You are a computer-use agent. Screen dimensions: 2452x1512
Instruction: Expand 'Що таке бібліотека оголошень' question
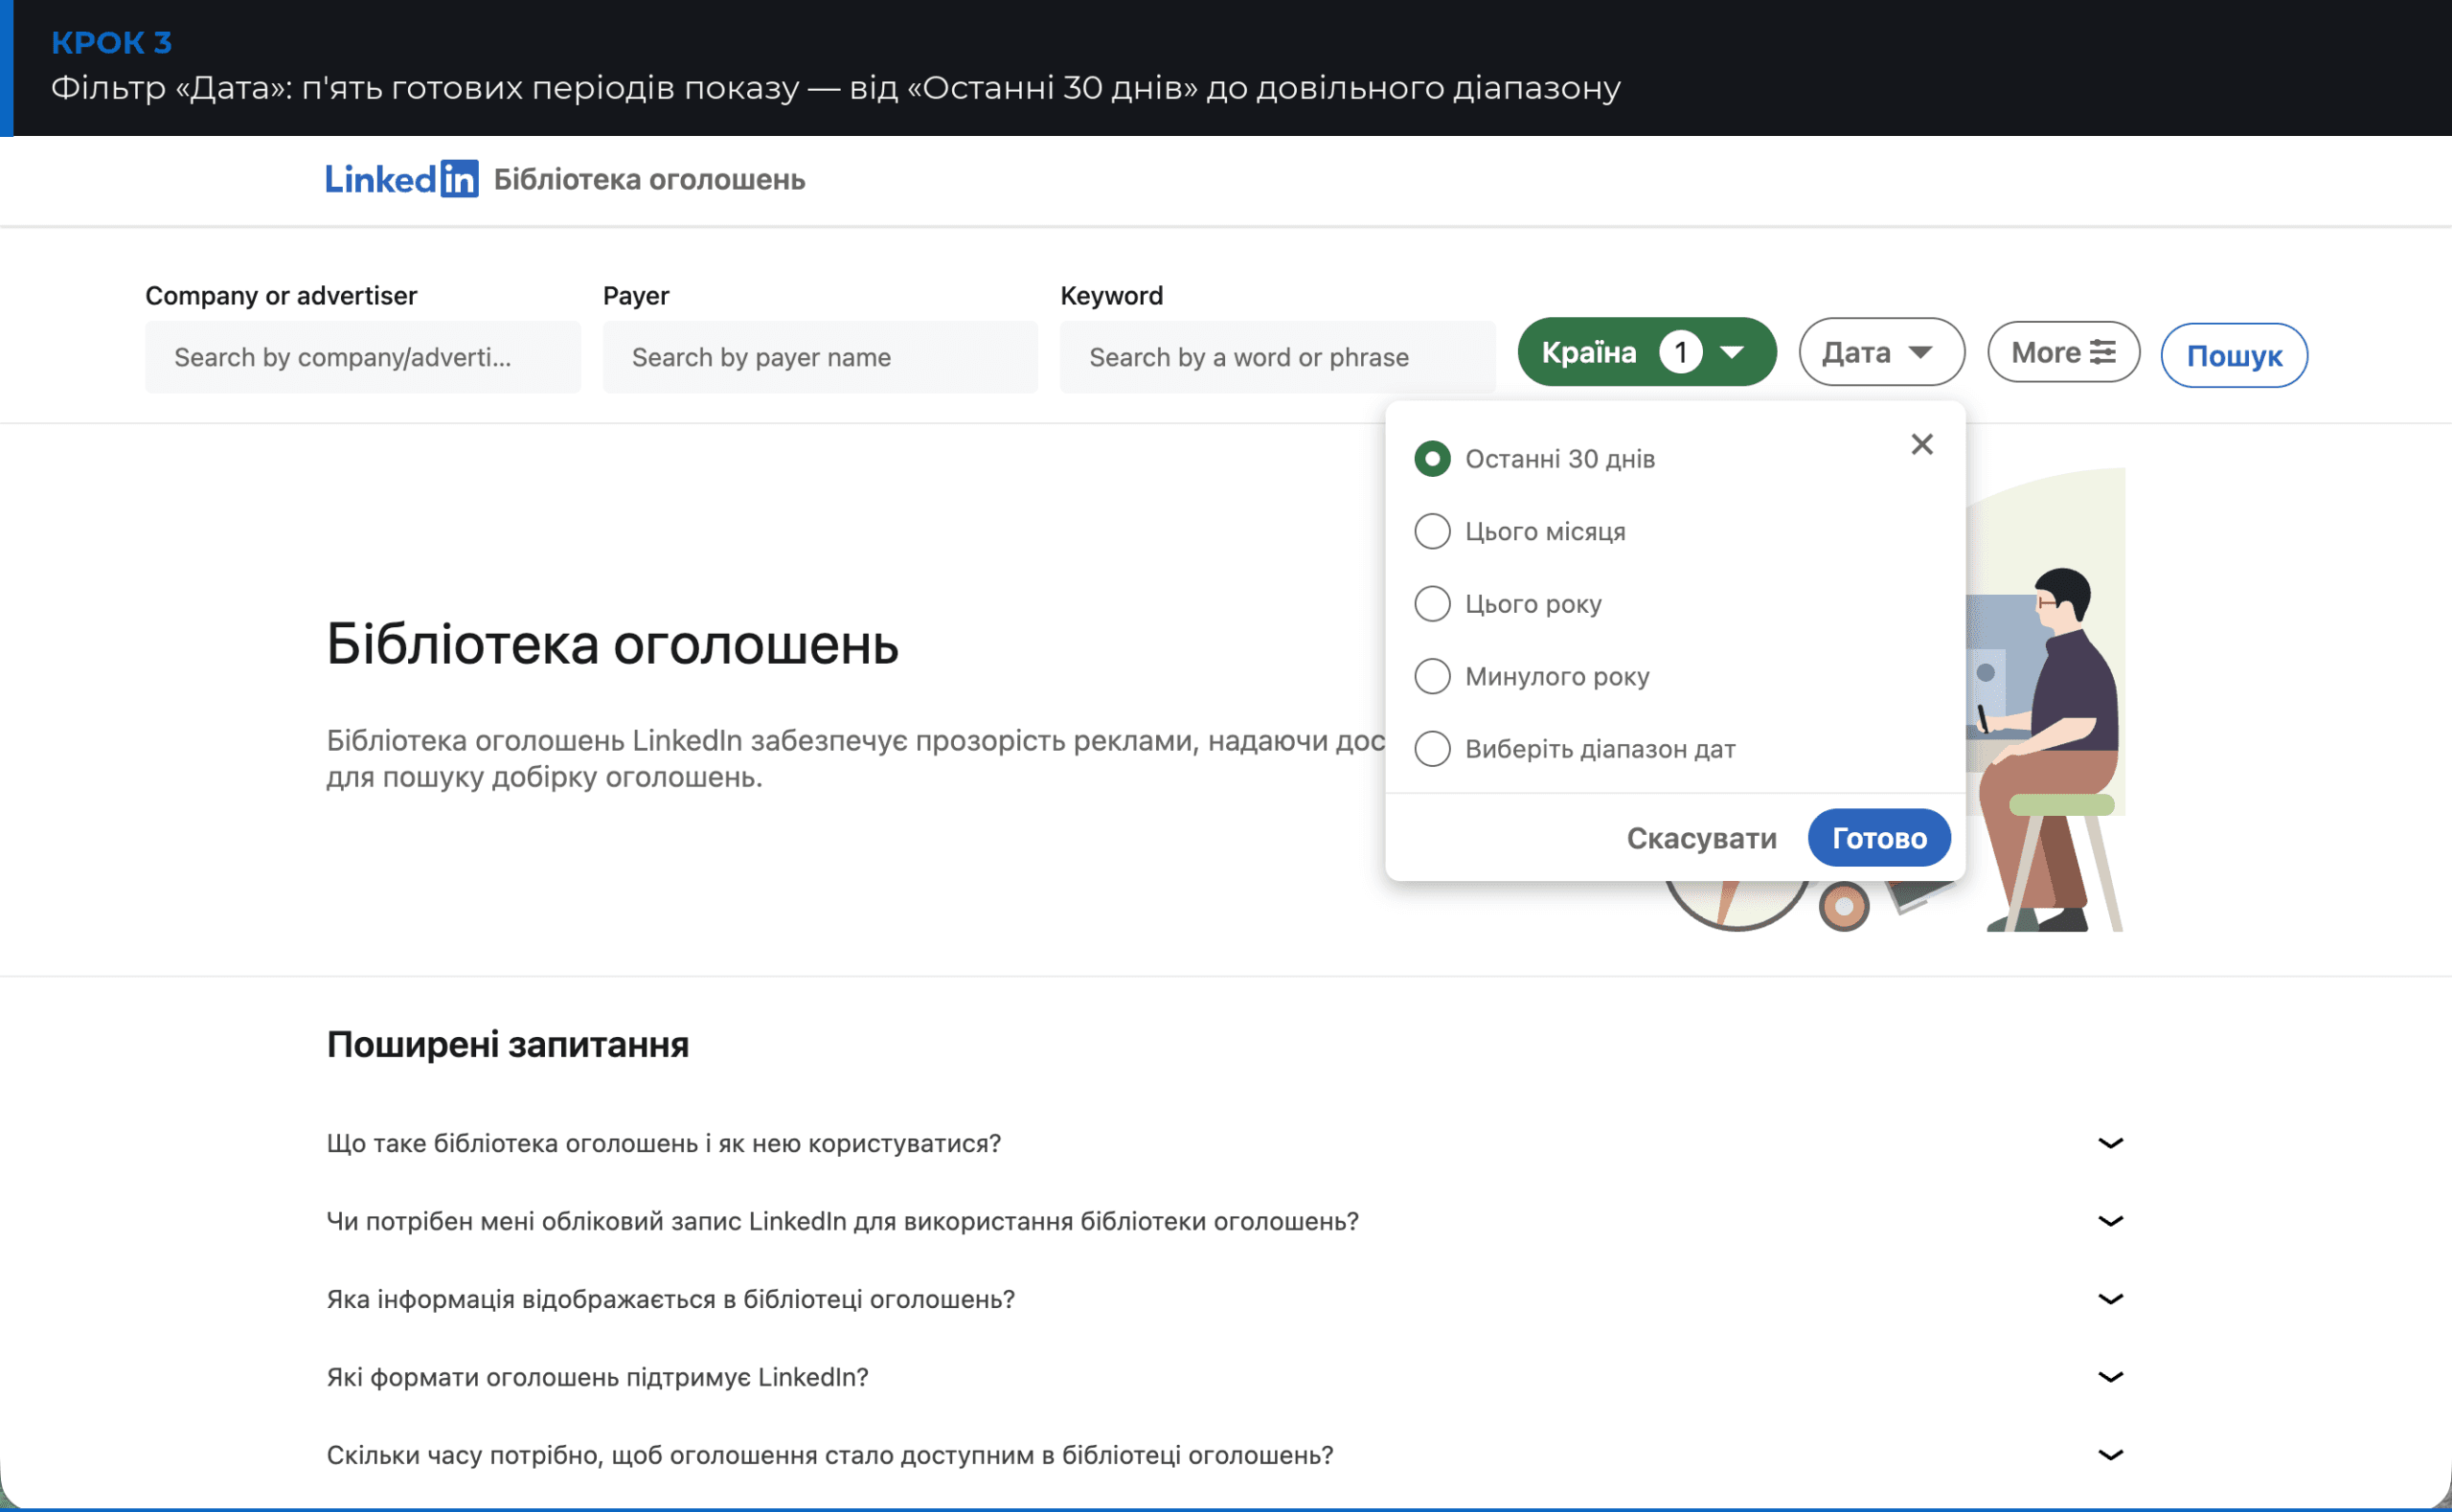(1225, 1143)
